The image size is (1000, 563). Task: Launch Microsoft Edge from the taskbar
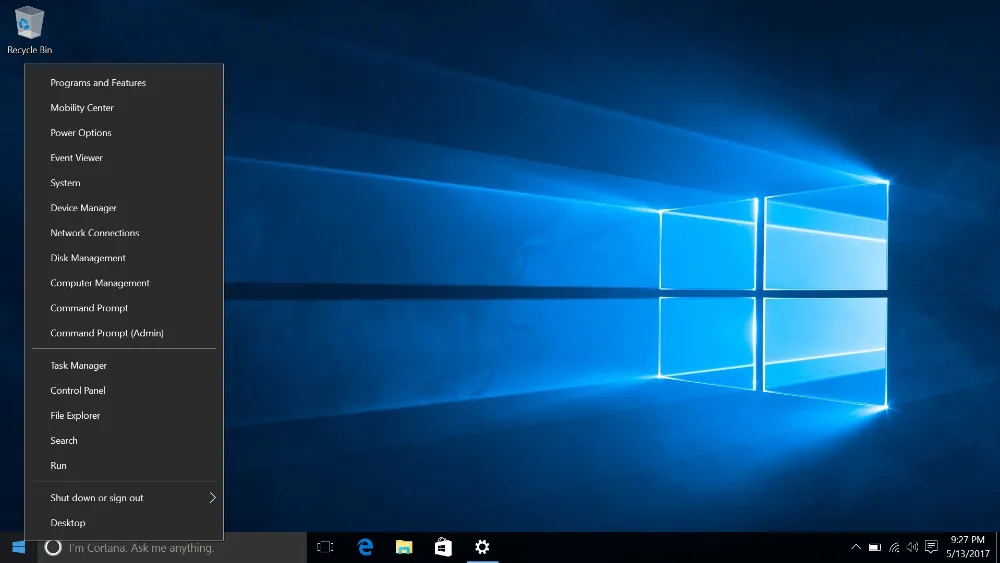[x=365, y=547]
